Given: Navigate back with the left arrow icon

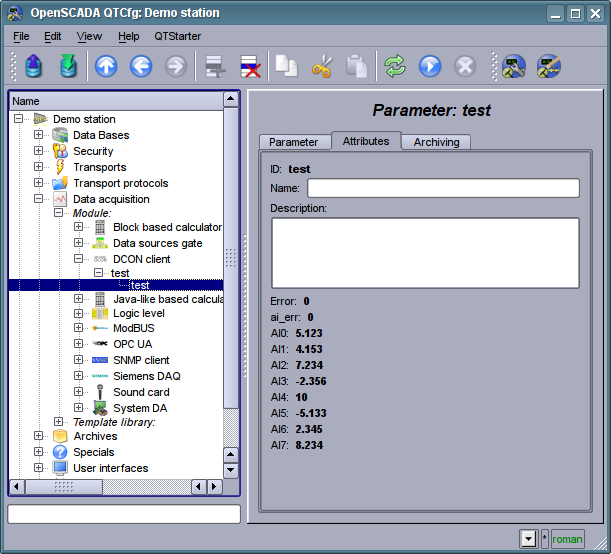Looking at the screenshot, I should [140, 67].
